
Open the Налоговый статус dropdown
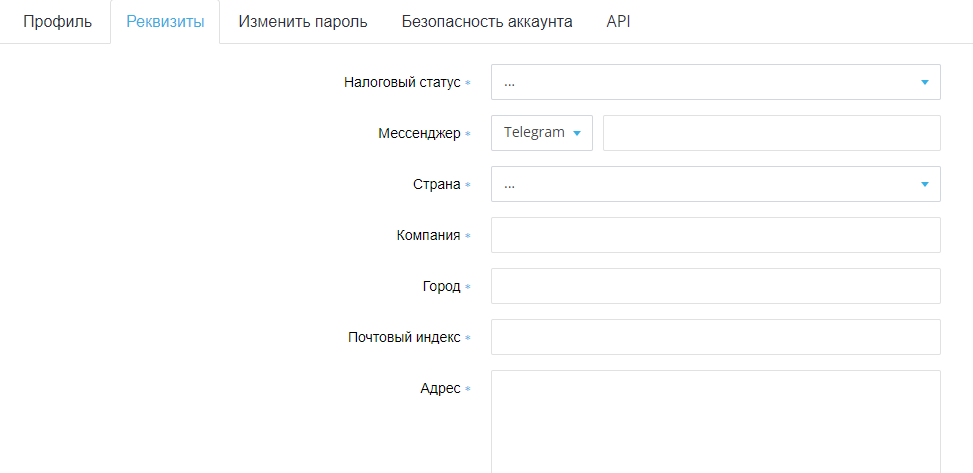(x=715, y=82)
